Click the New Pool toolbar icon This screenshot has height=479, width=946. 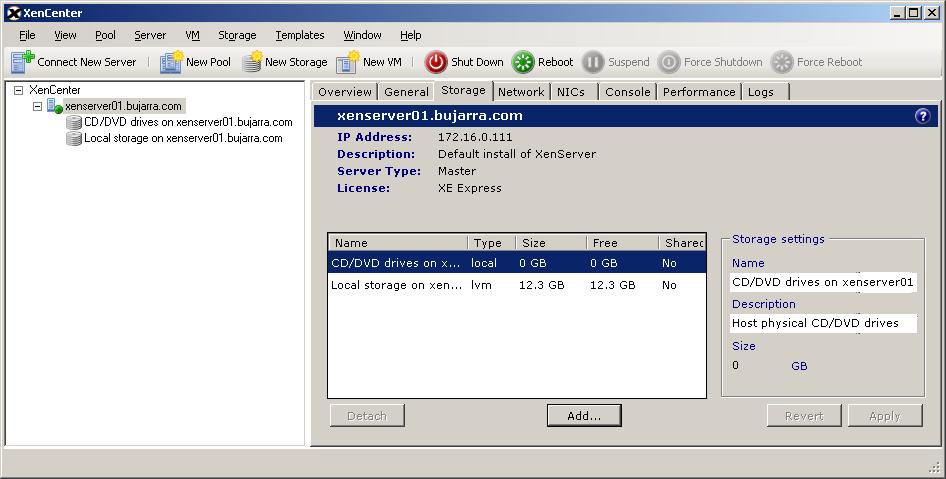[x=171, y=62]
